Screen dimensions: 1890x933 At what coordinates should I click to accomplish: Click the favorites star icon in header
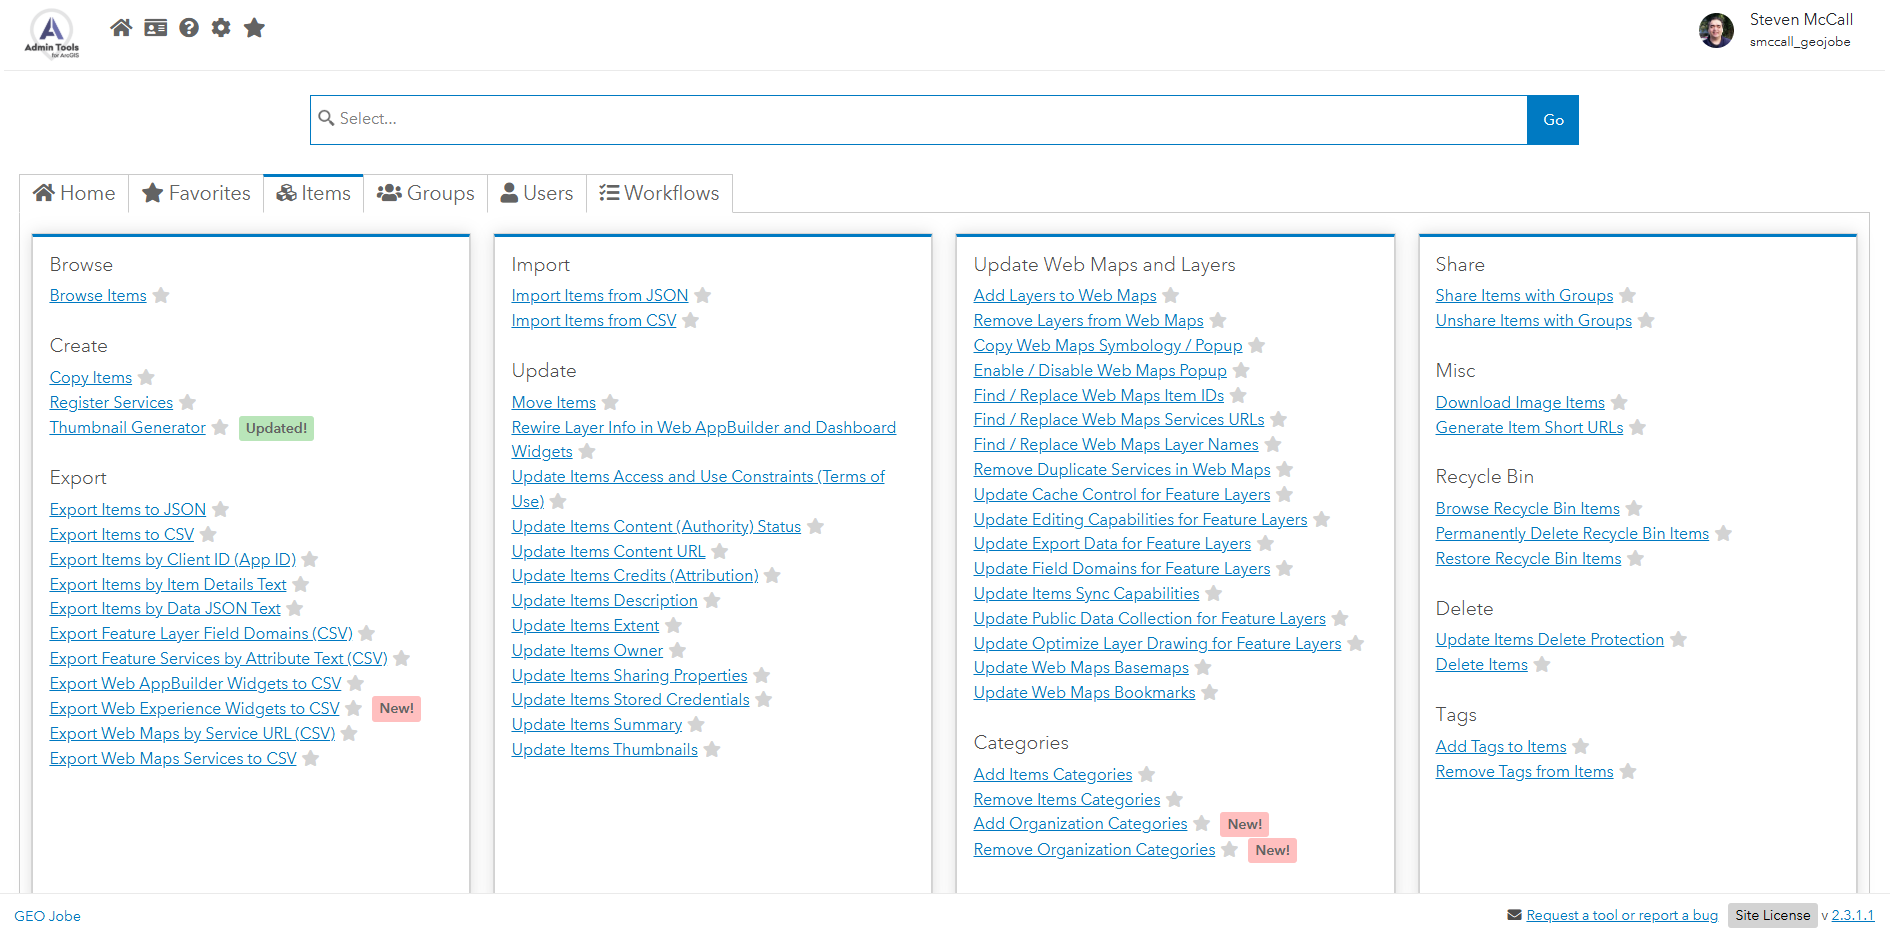pyautogui.click(x=254, y=28)
